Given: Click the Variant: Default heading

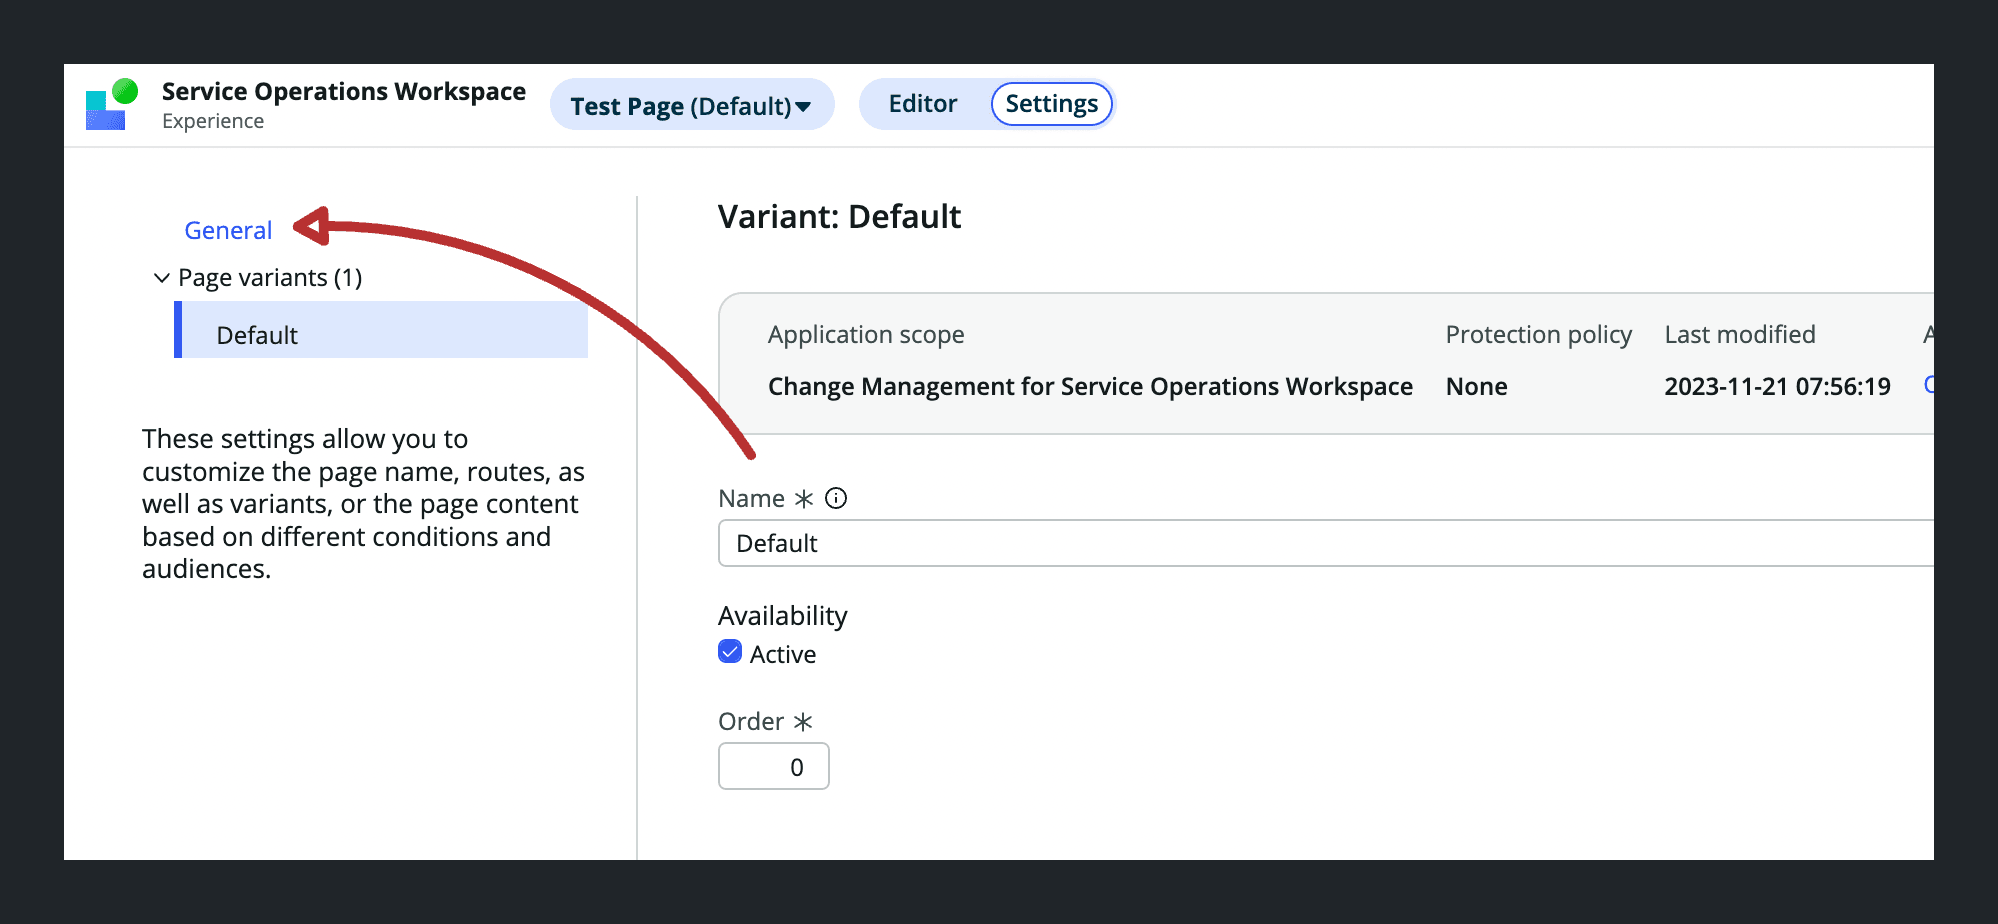Looking at the screenshot, I should point(839,216).
